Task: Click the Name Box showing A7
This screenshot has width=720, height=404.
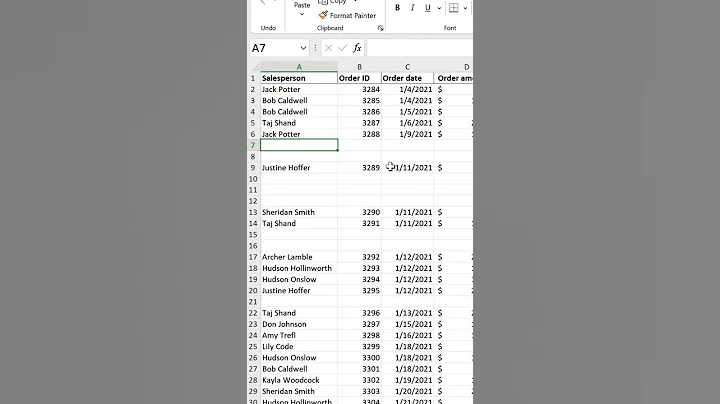Action: pyautogui.click(x=274, y=48)
